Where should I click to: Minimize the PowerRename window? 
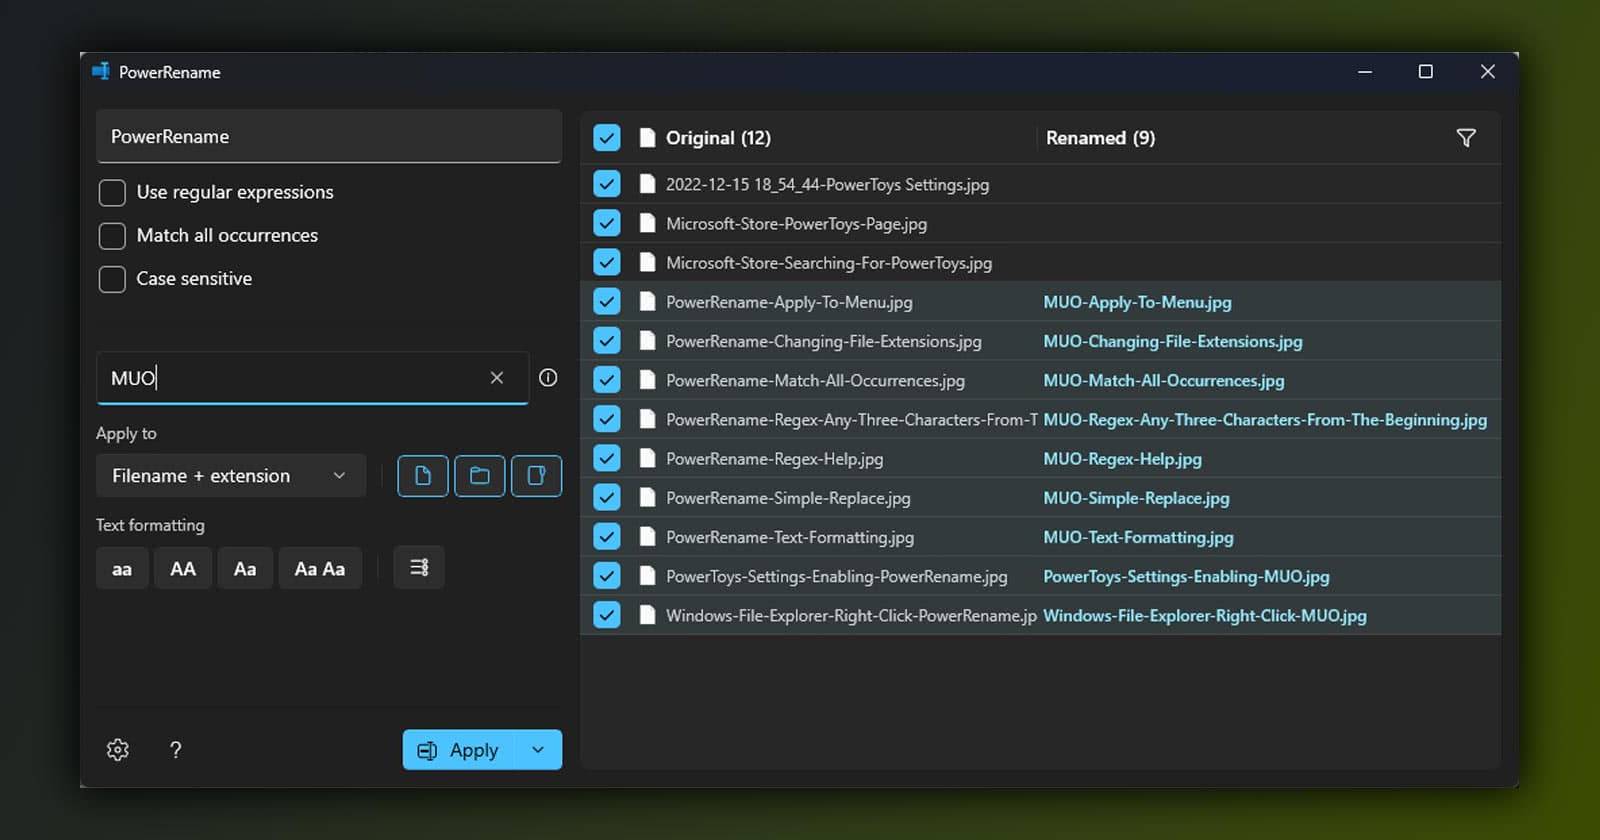(x=1365, y=72)
